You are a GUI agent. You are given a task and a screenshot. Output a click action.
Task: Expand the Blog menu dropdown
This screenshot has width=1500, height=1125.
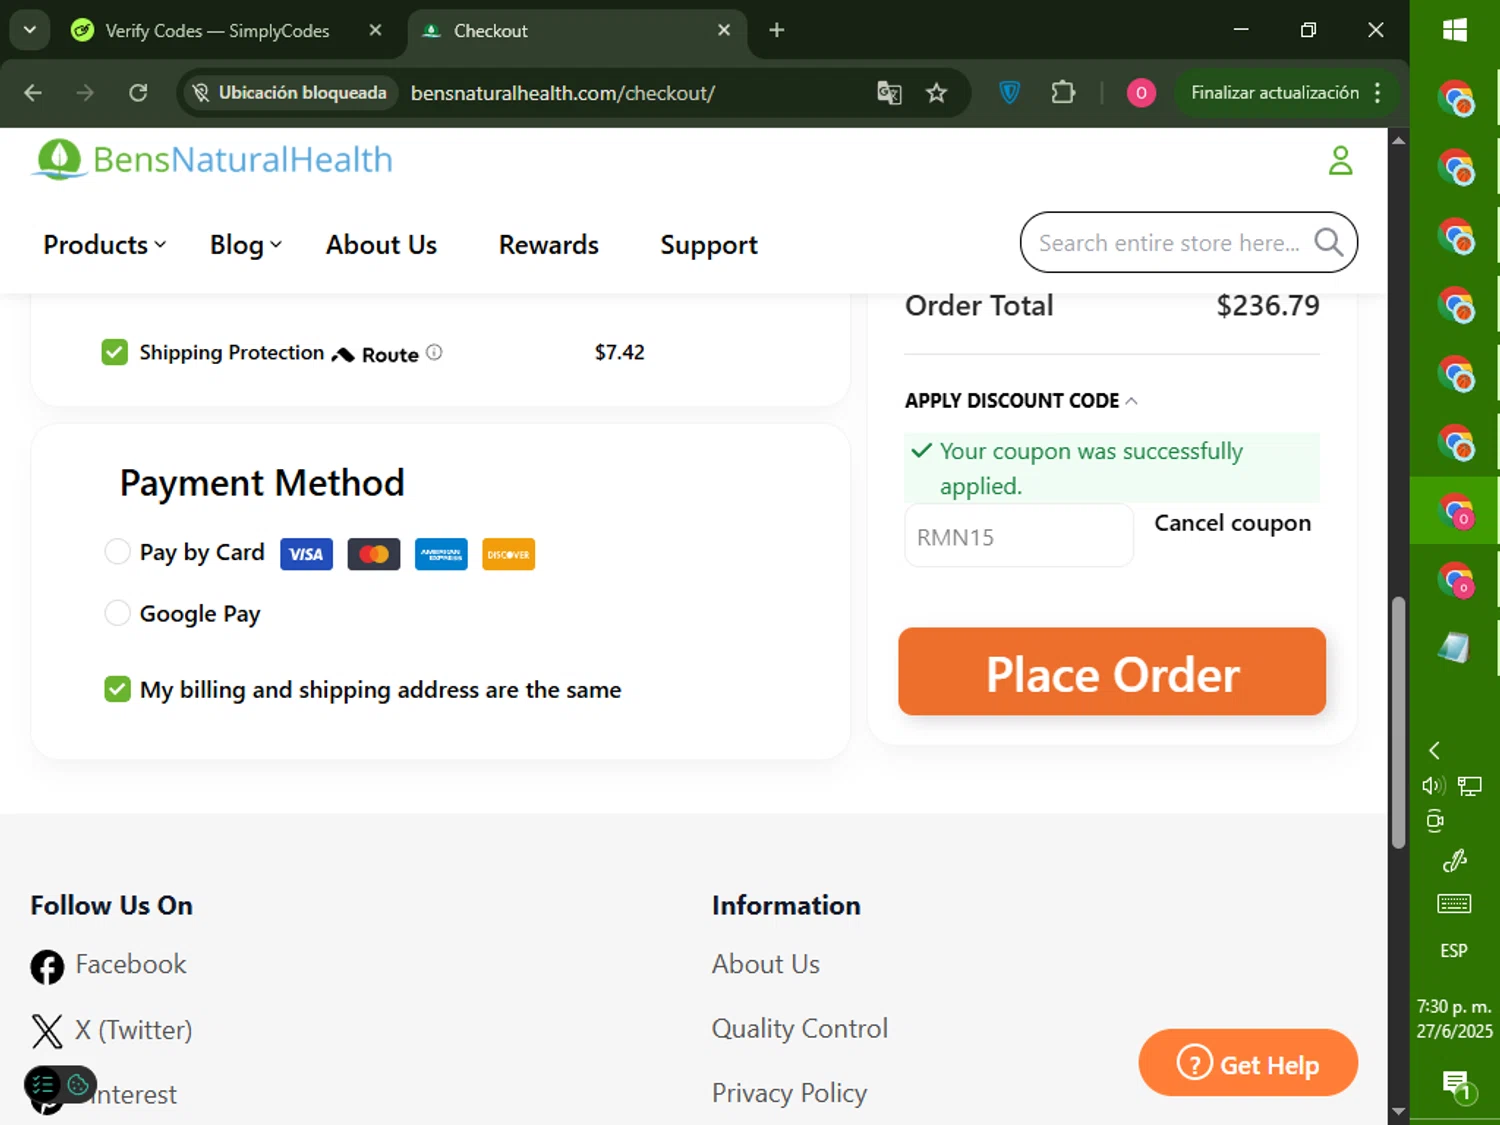[245, 245]
